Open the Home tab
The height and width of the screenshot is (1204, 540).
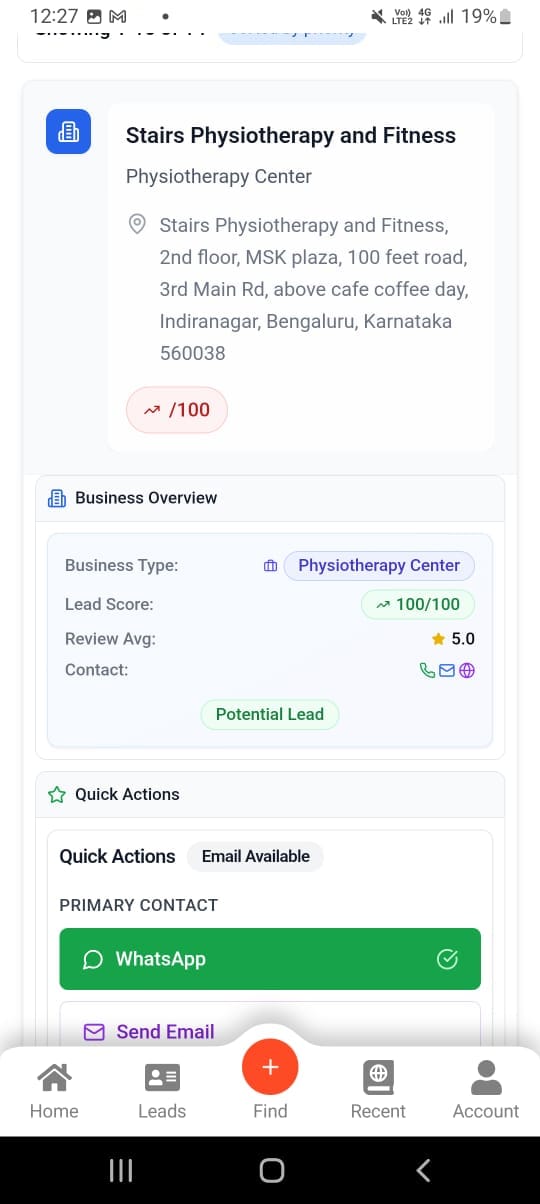click(54, 1090)
